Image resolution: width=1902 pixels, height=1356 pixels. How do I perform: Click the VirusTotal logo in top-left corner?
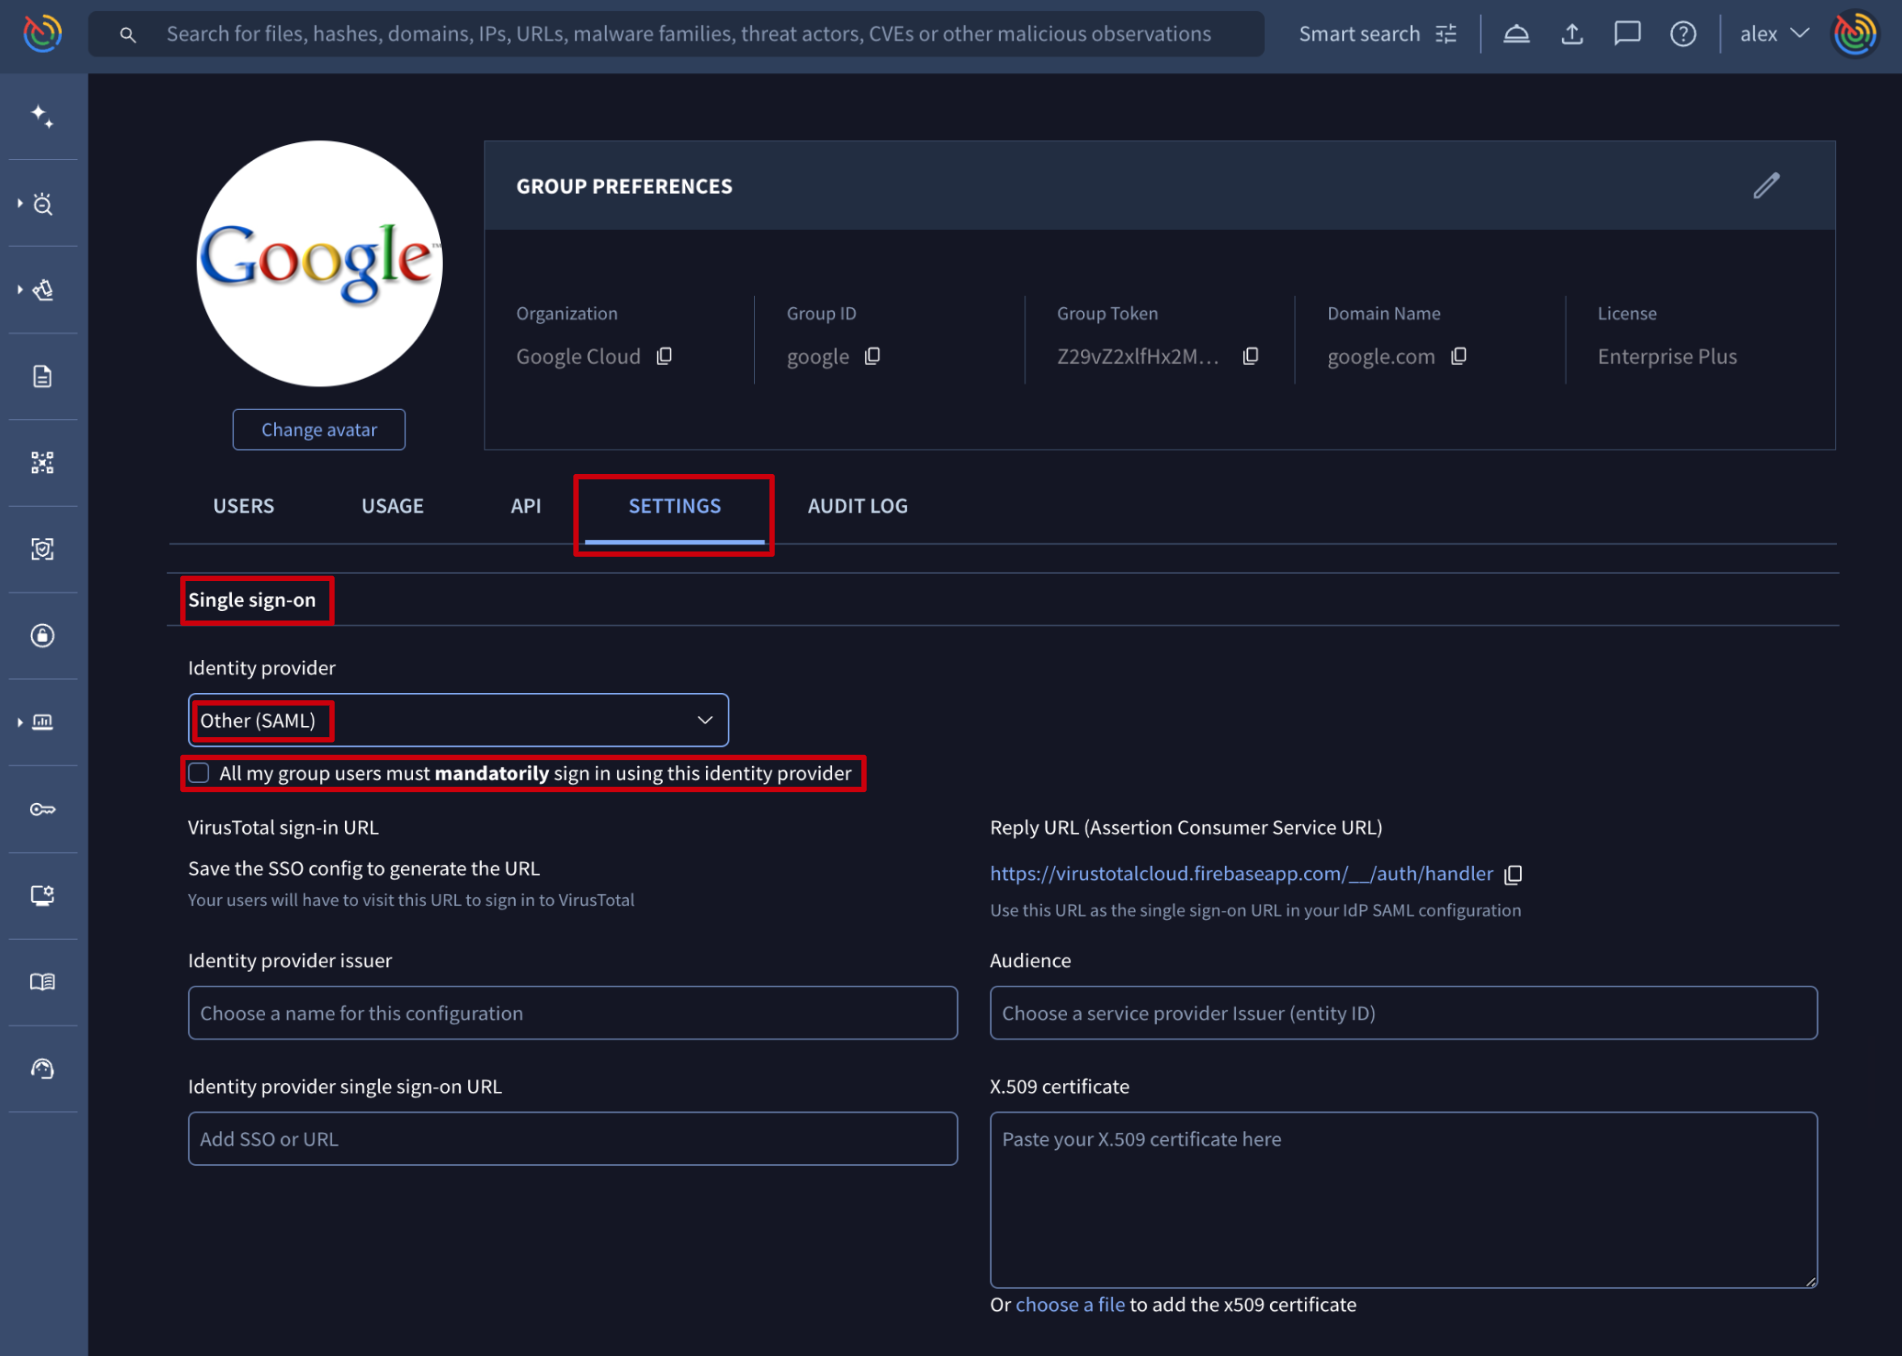pos(42,33)
